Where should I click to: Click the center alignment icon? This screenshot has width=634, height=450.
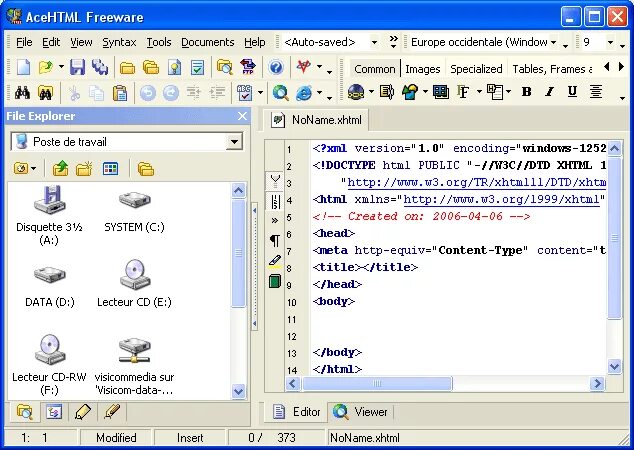click(x=595, y=92)
